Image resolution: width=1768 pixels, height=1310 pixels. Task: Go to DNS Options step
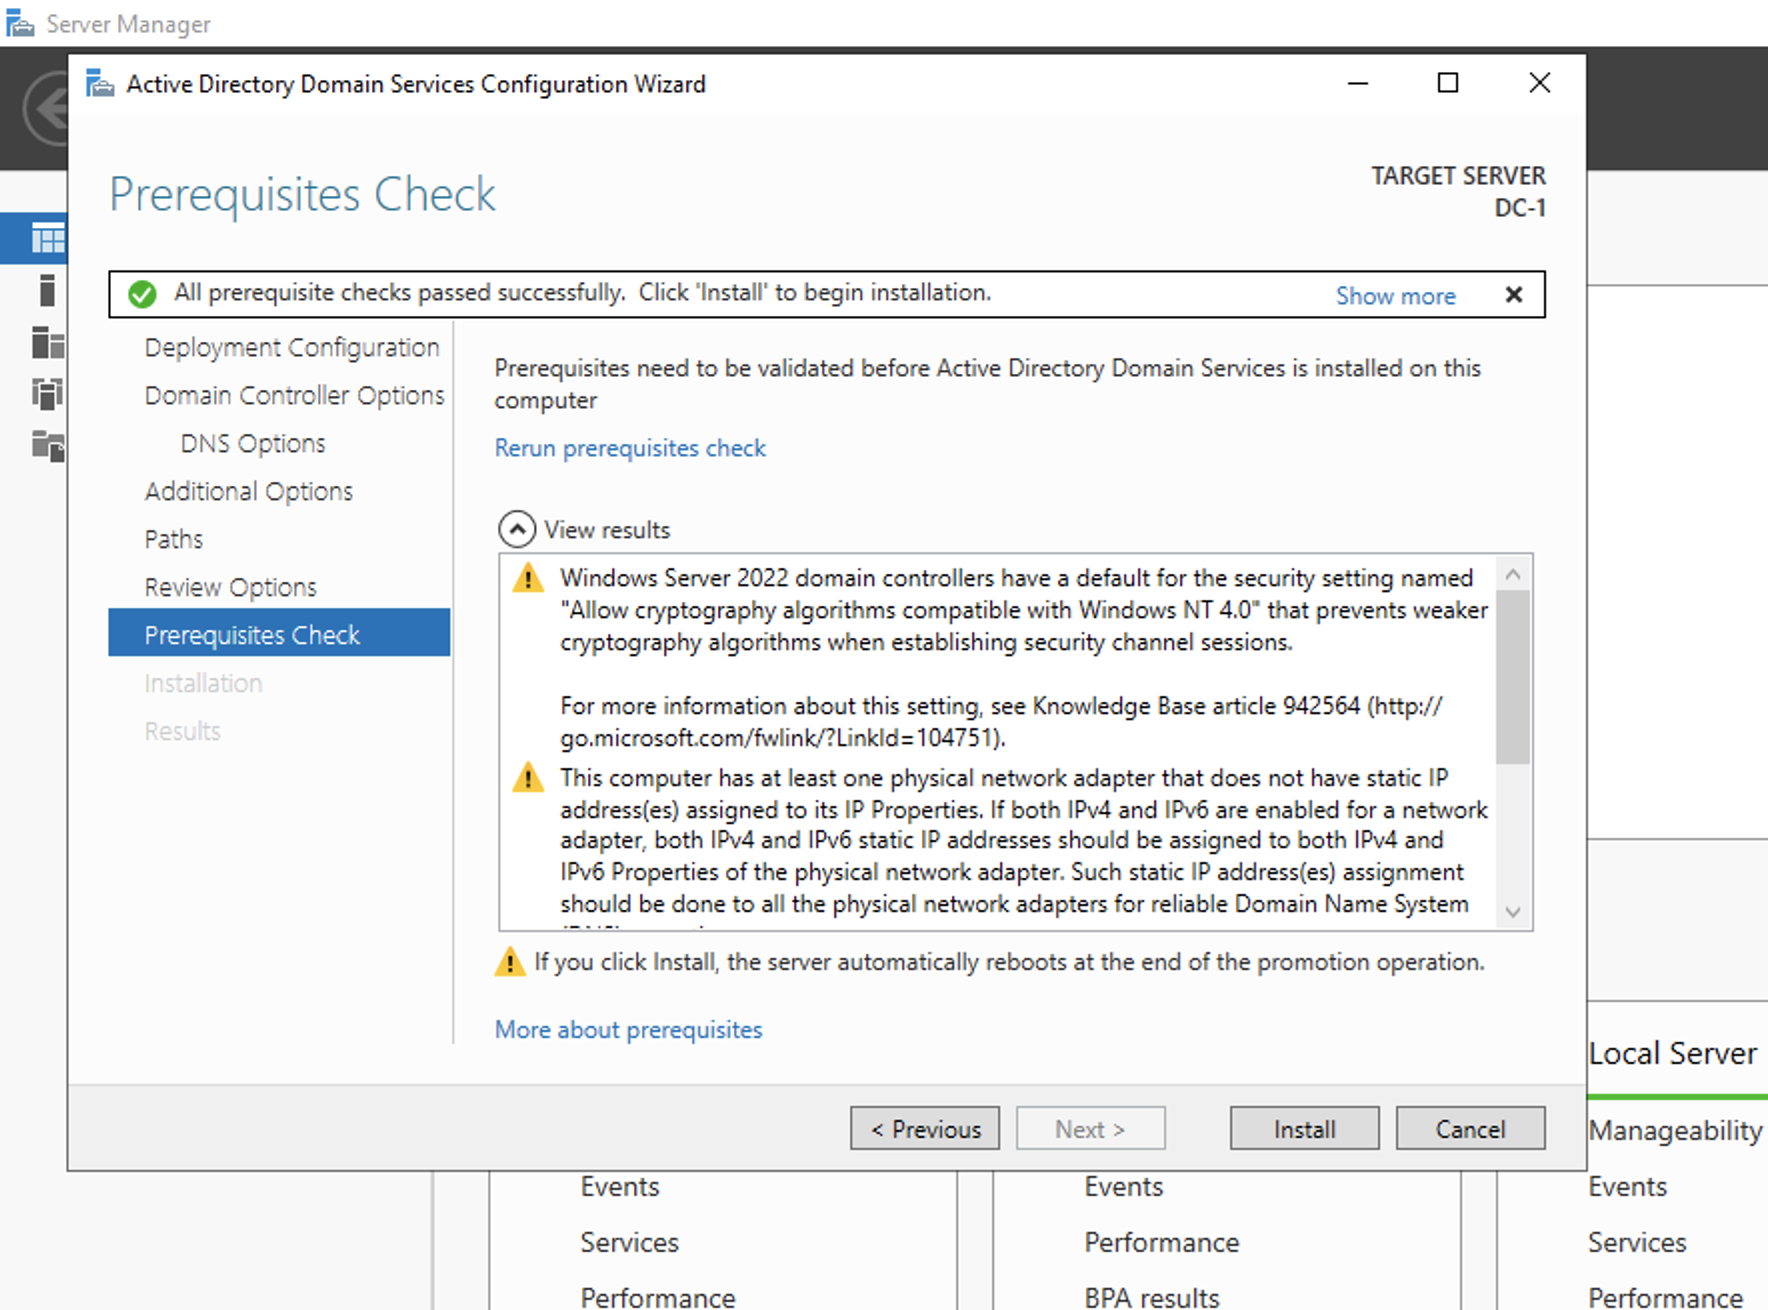click(x=253, y=443)
